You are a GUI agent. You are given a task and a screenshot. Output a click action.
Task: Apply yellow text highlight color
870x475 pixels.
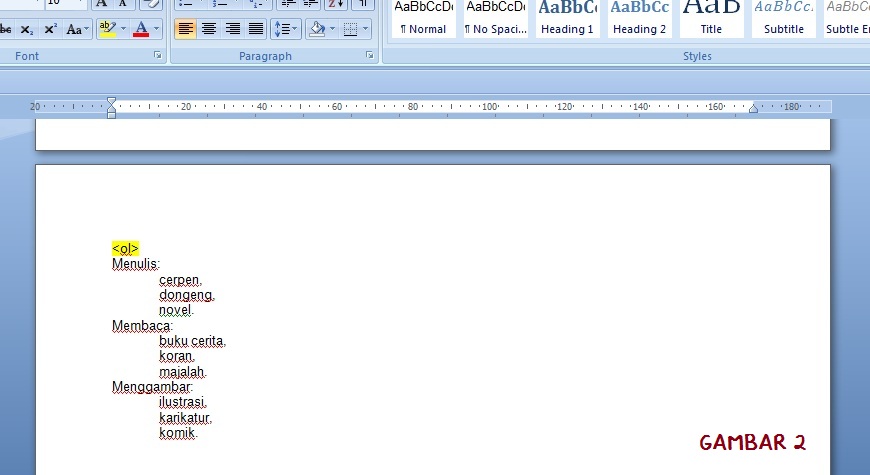click(x=107, y=29)
